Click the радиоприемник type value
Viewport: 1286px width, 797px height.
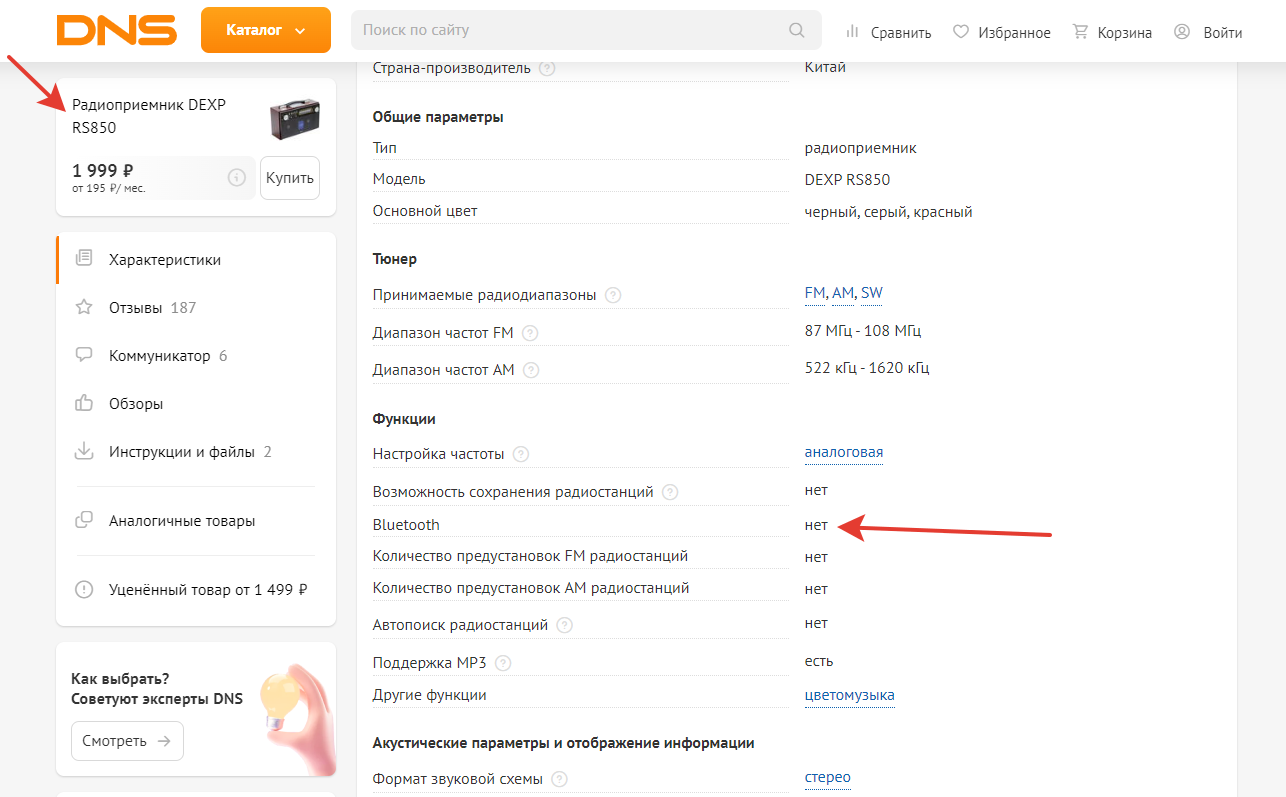(861, 148)
